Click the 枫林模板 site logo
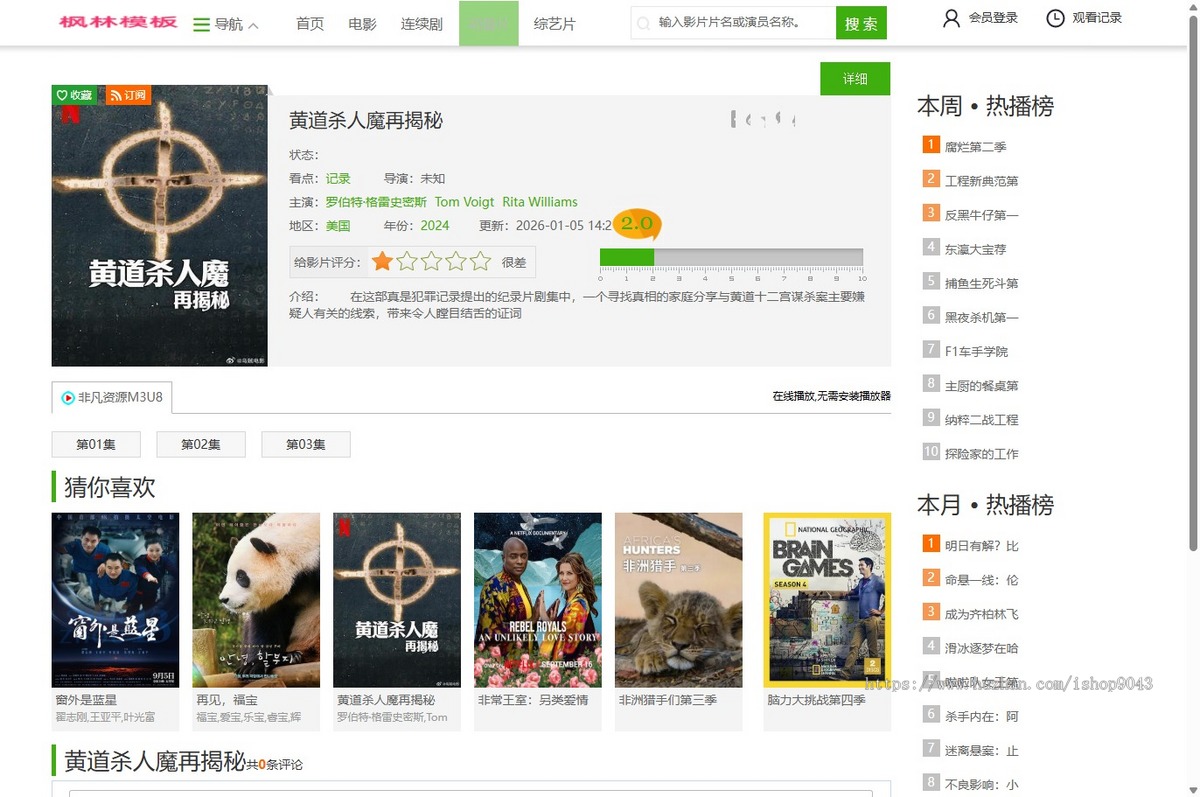This screenshot has height=797, width=1200. point(118,22)
